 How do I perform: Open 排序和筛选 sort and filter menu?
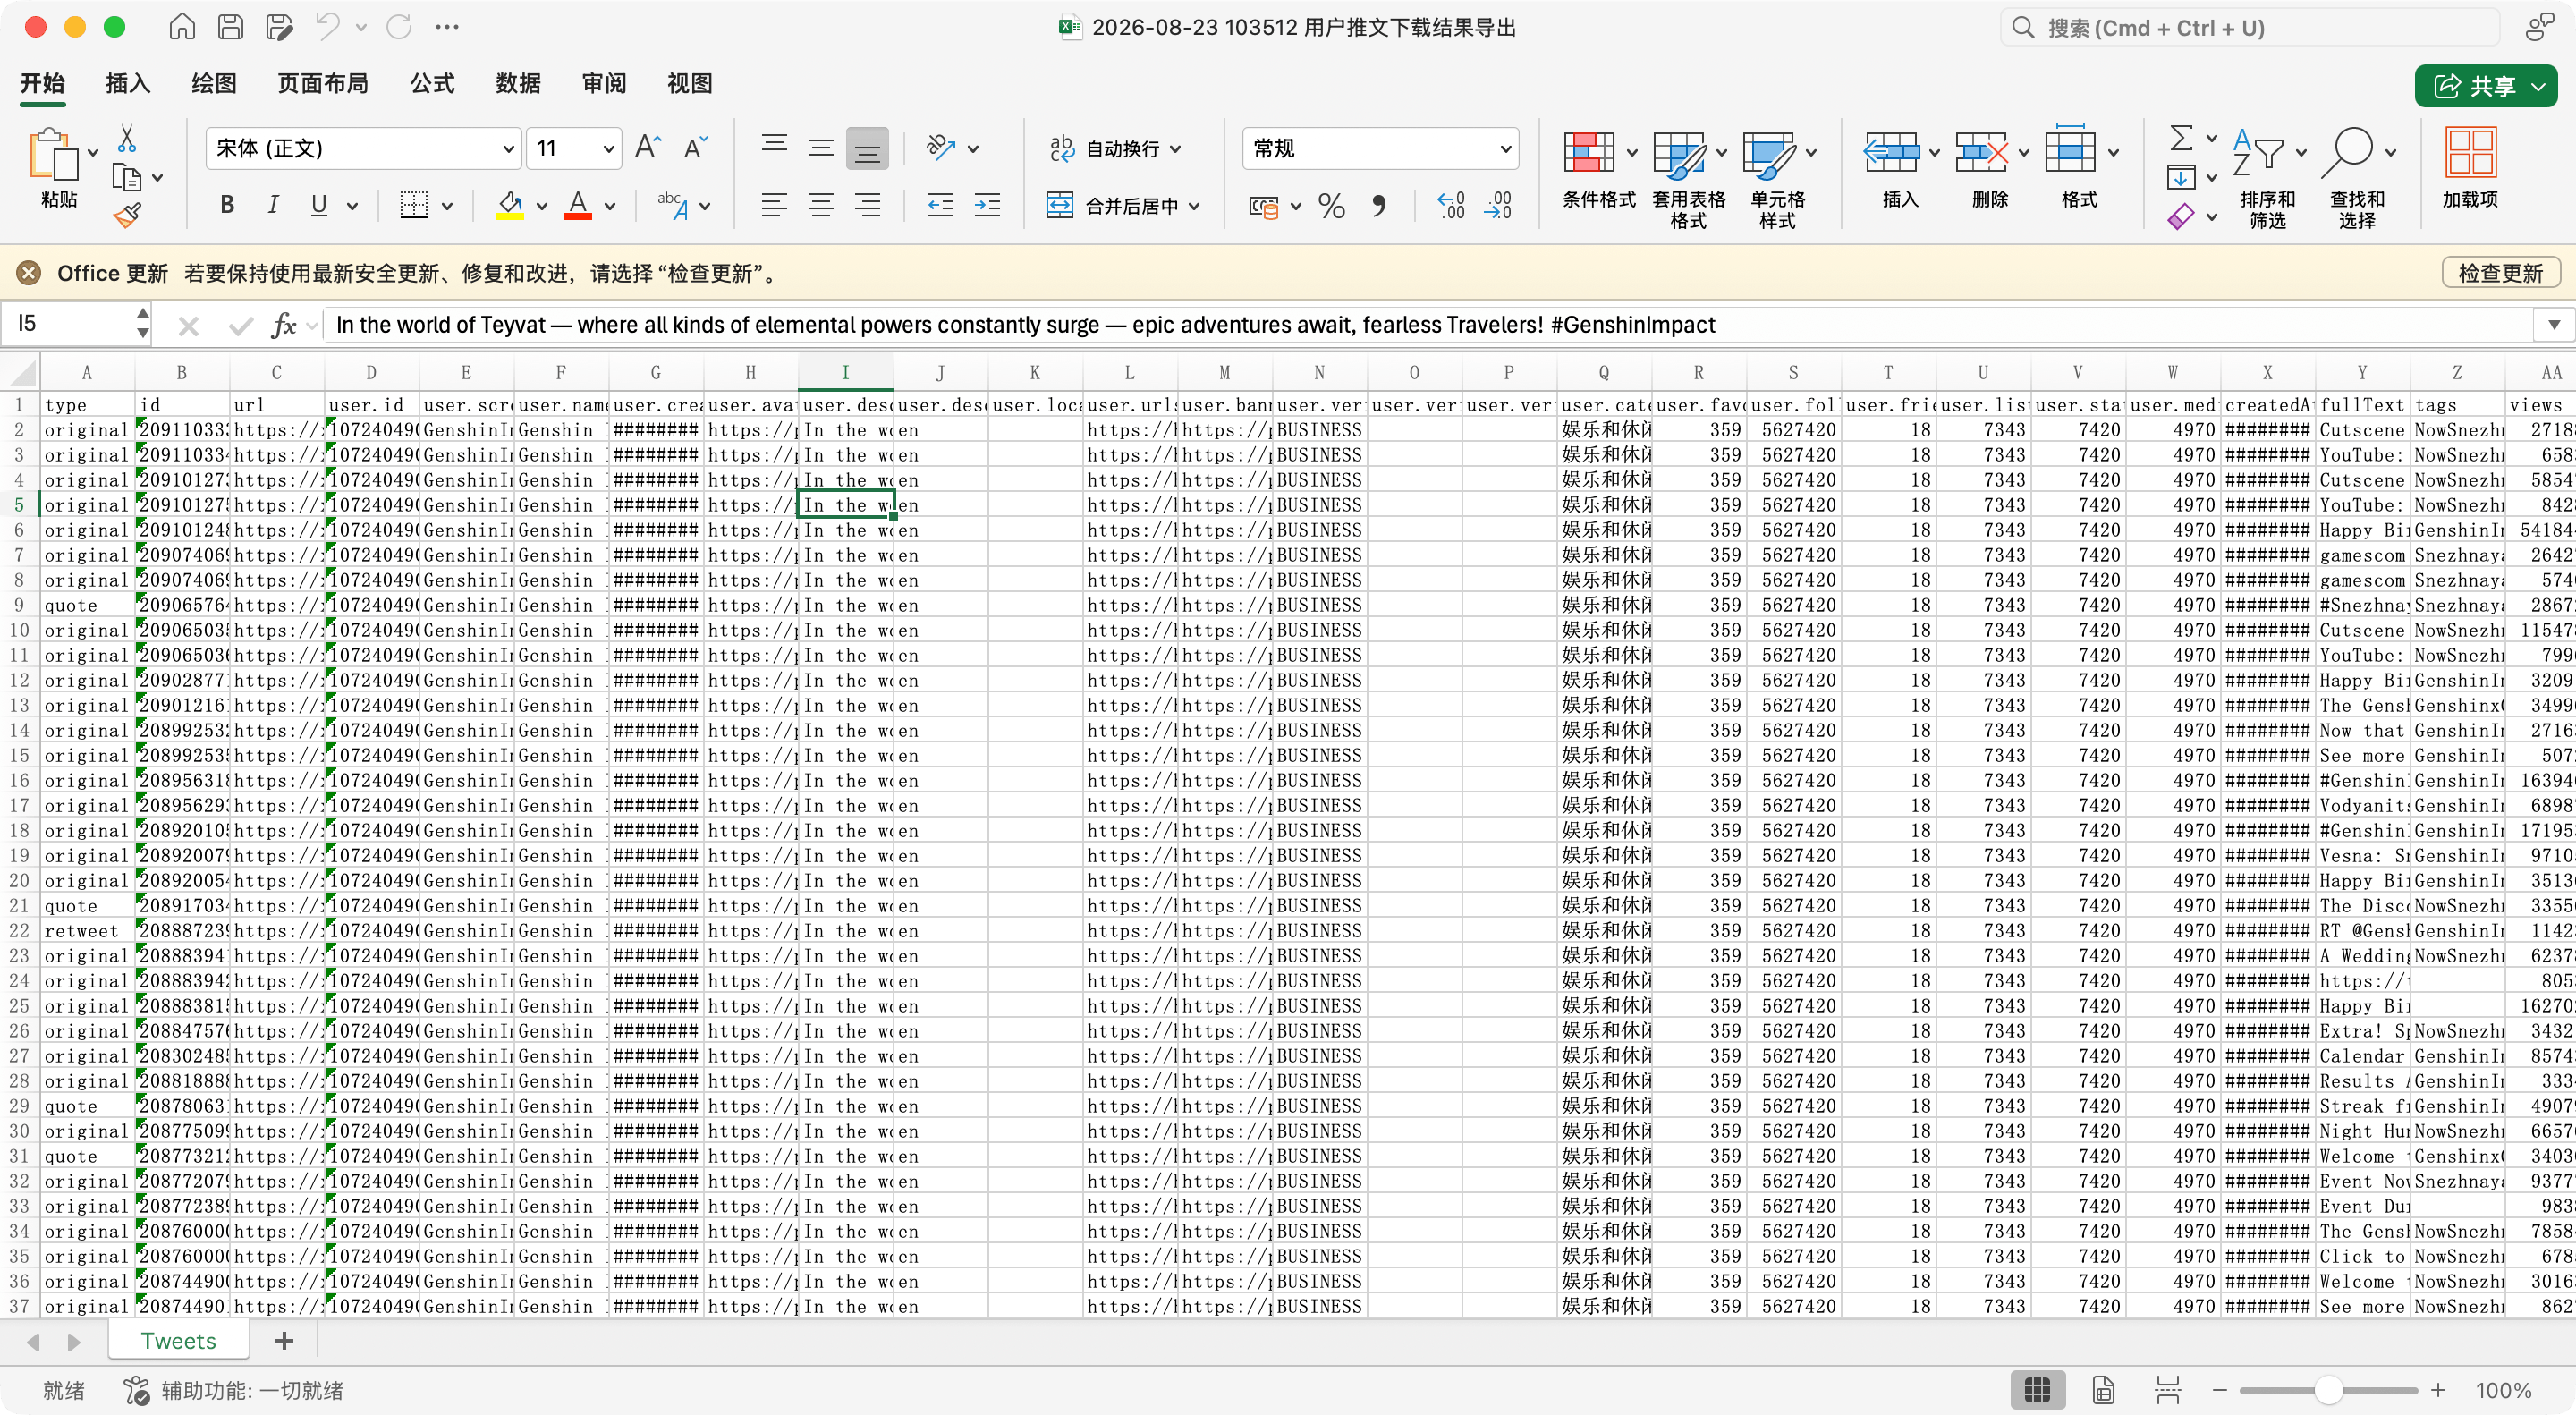point(2268,178)
